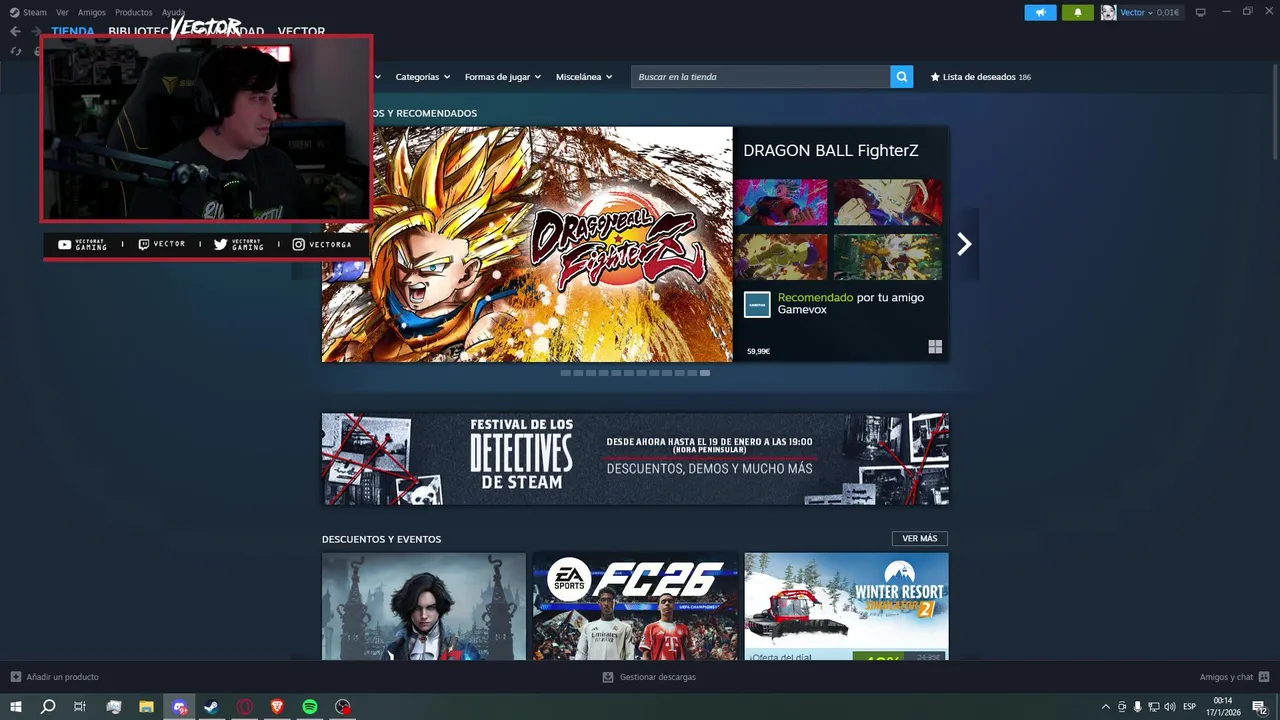Screen dimensions: 1280x720
Task: Click the 59,99€ price label
Action: point(758,352)
